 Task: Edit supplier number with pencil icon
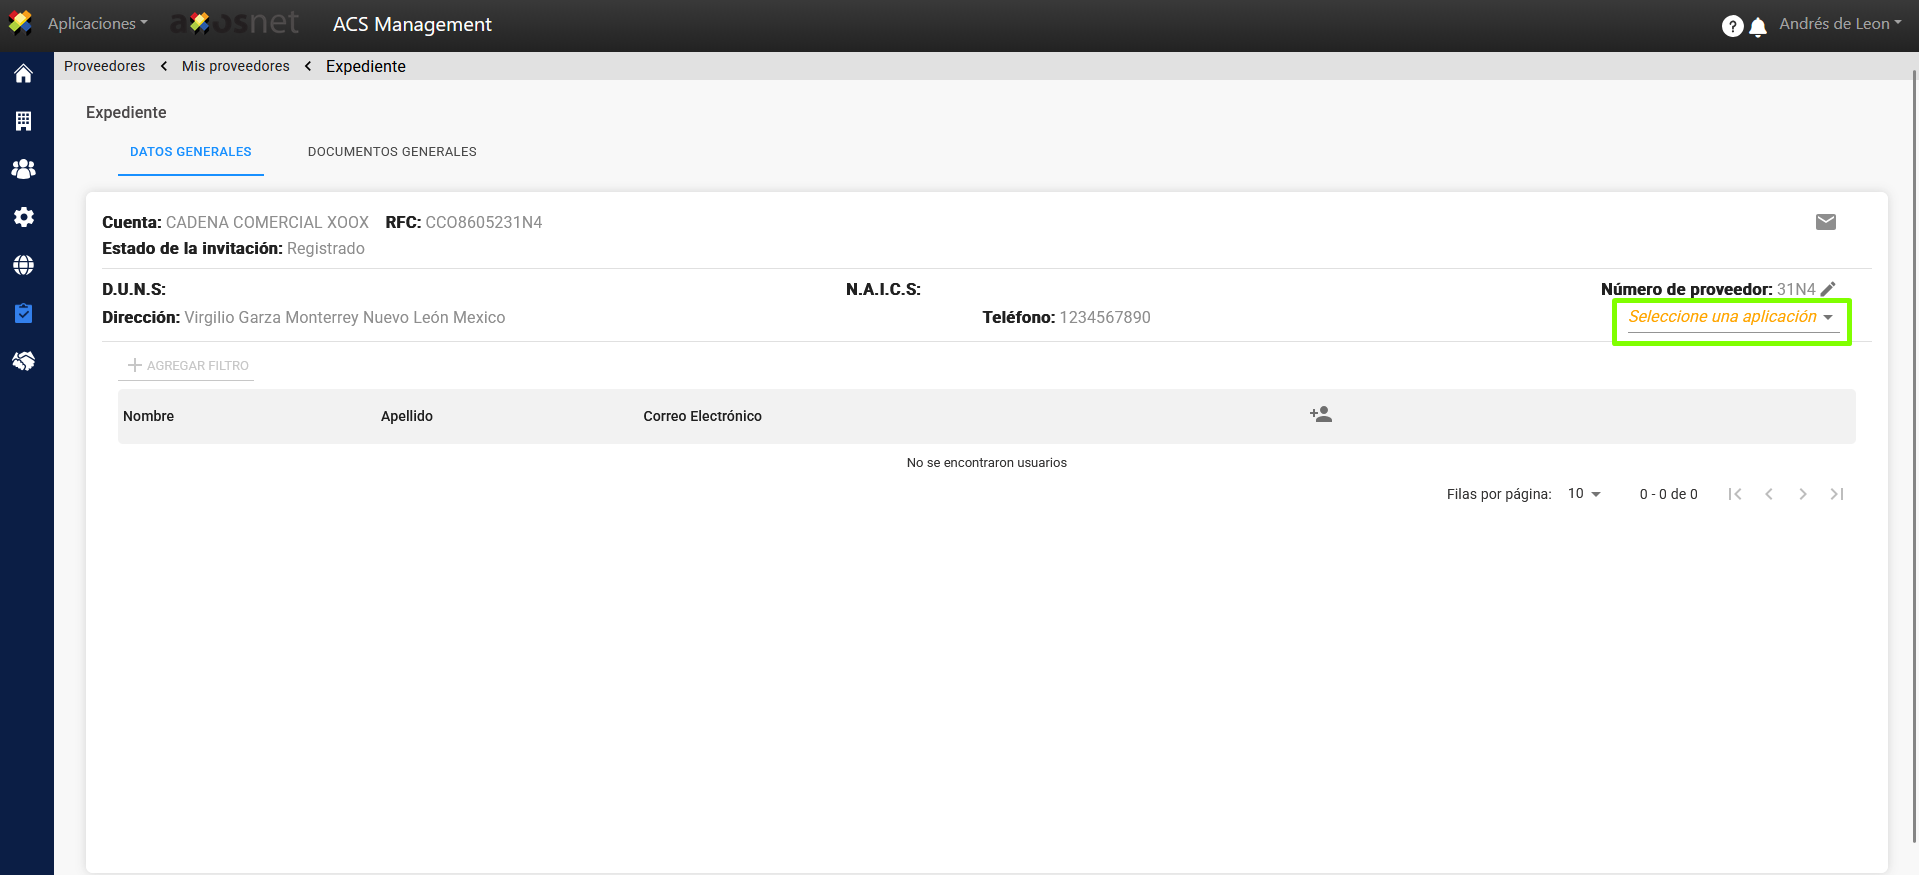[x=1828, y=289]
